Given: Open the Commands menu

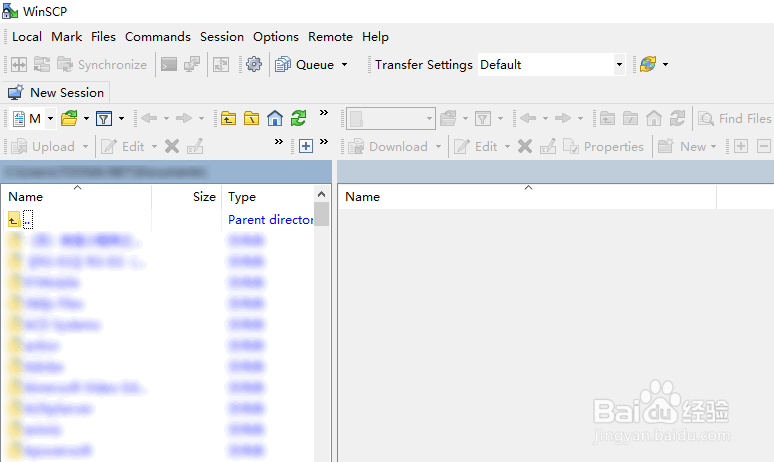Looking at the screenshot, I should coord(157,37).
